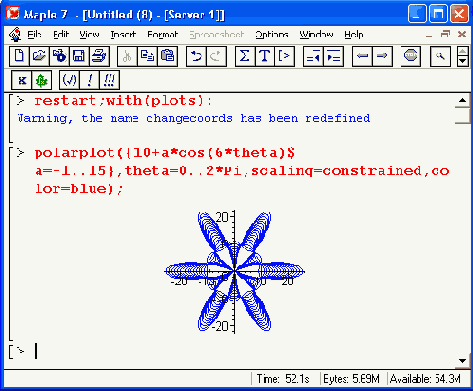Stop the computation with the stop sign icon
473x391 pixels.
(411, 56)
